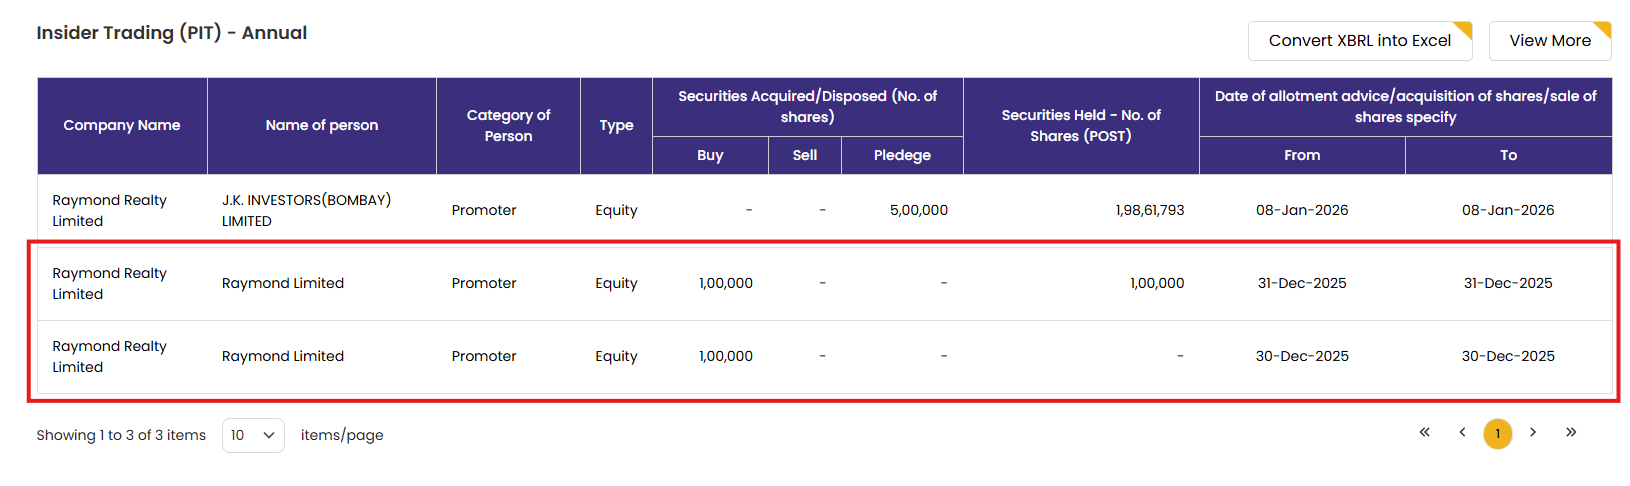Click the Category of Person header

(508, 126)
